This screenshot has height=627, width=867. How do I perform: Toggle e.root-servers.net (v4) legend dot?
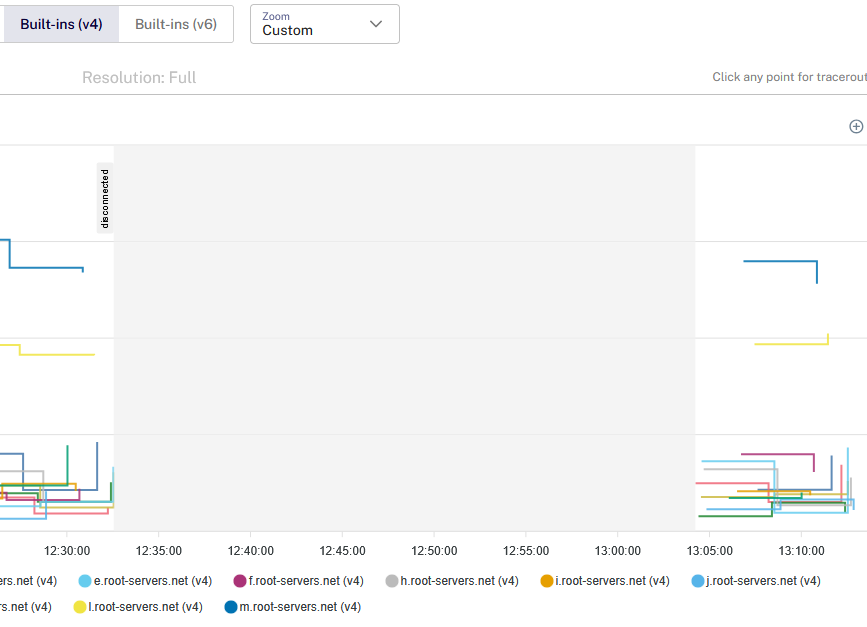[85, 581]
